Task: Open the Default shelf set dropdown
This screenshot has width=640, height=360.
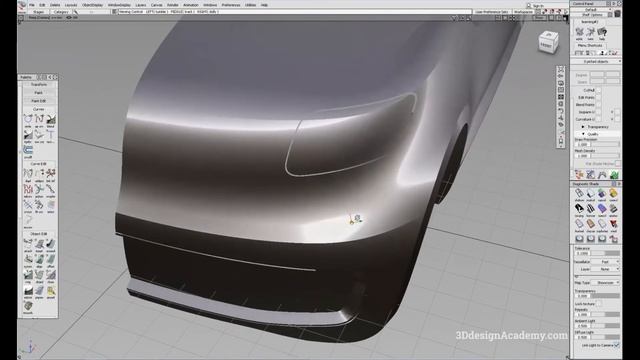Action: [590, 9]
